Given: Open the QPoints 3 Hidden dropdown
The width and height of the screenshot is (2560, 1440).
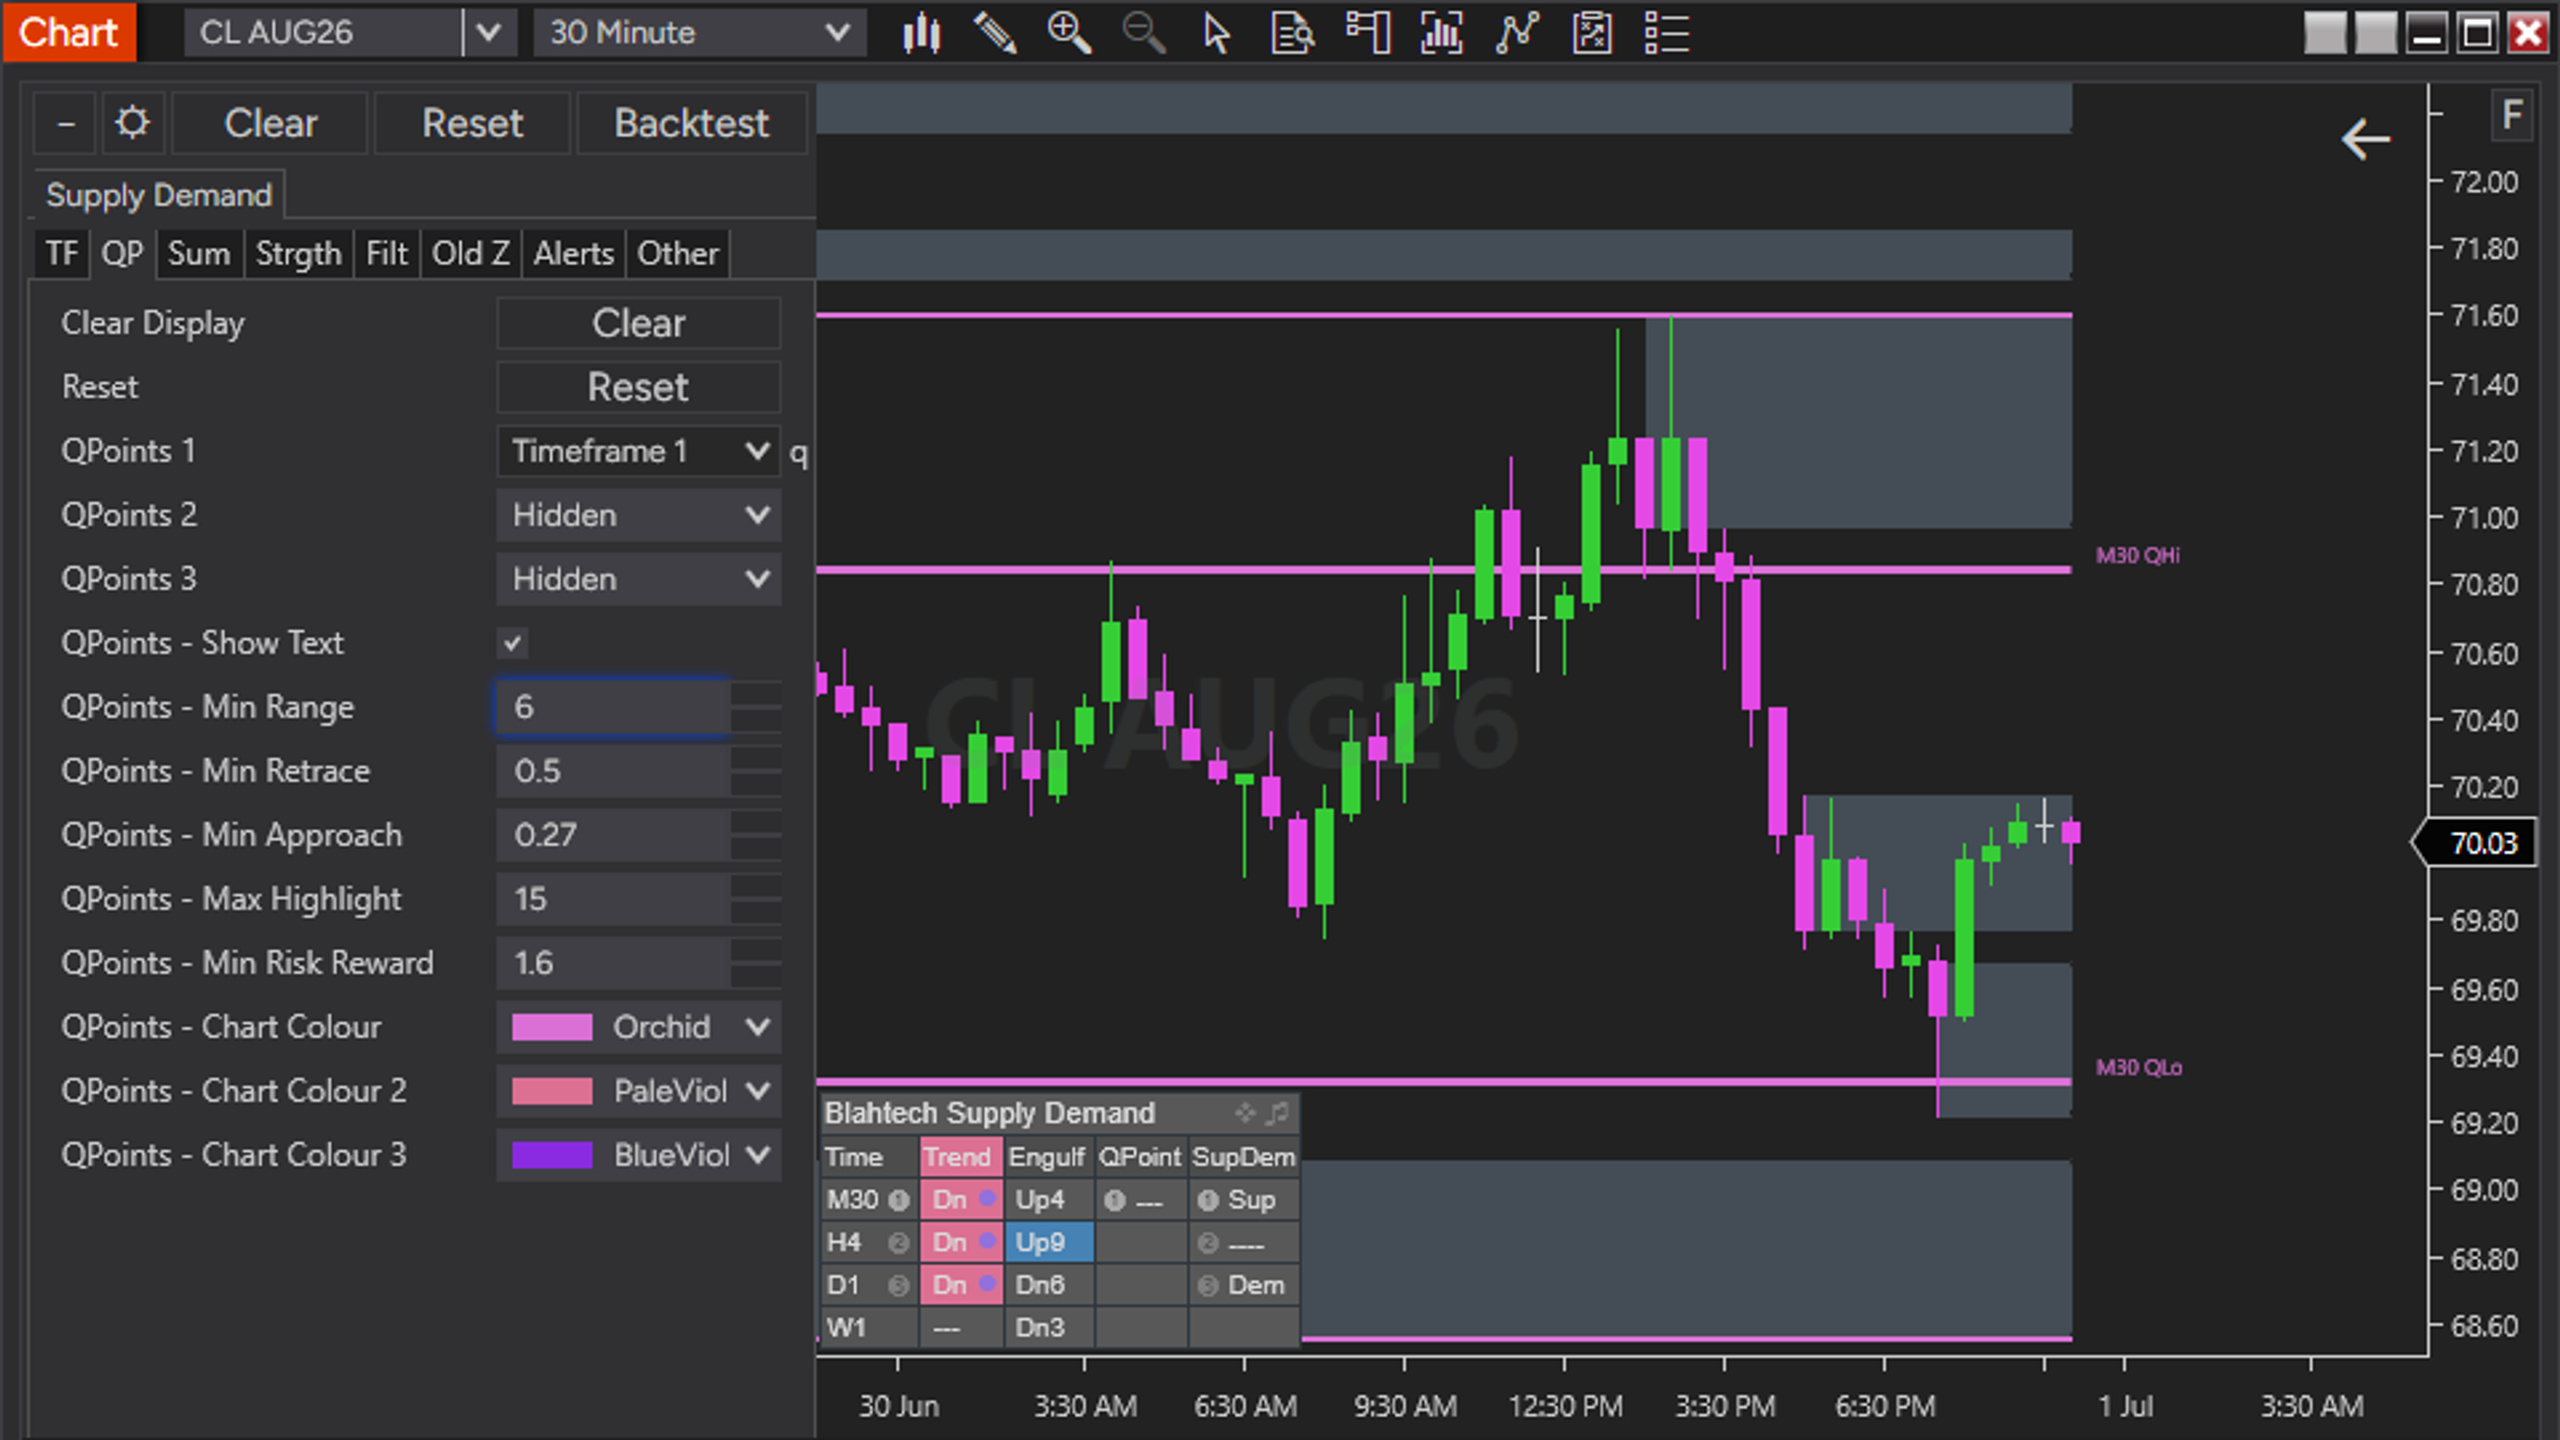Looking at the screenshot, I should (x=639, y=579).
